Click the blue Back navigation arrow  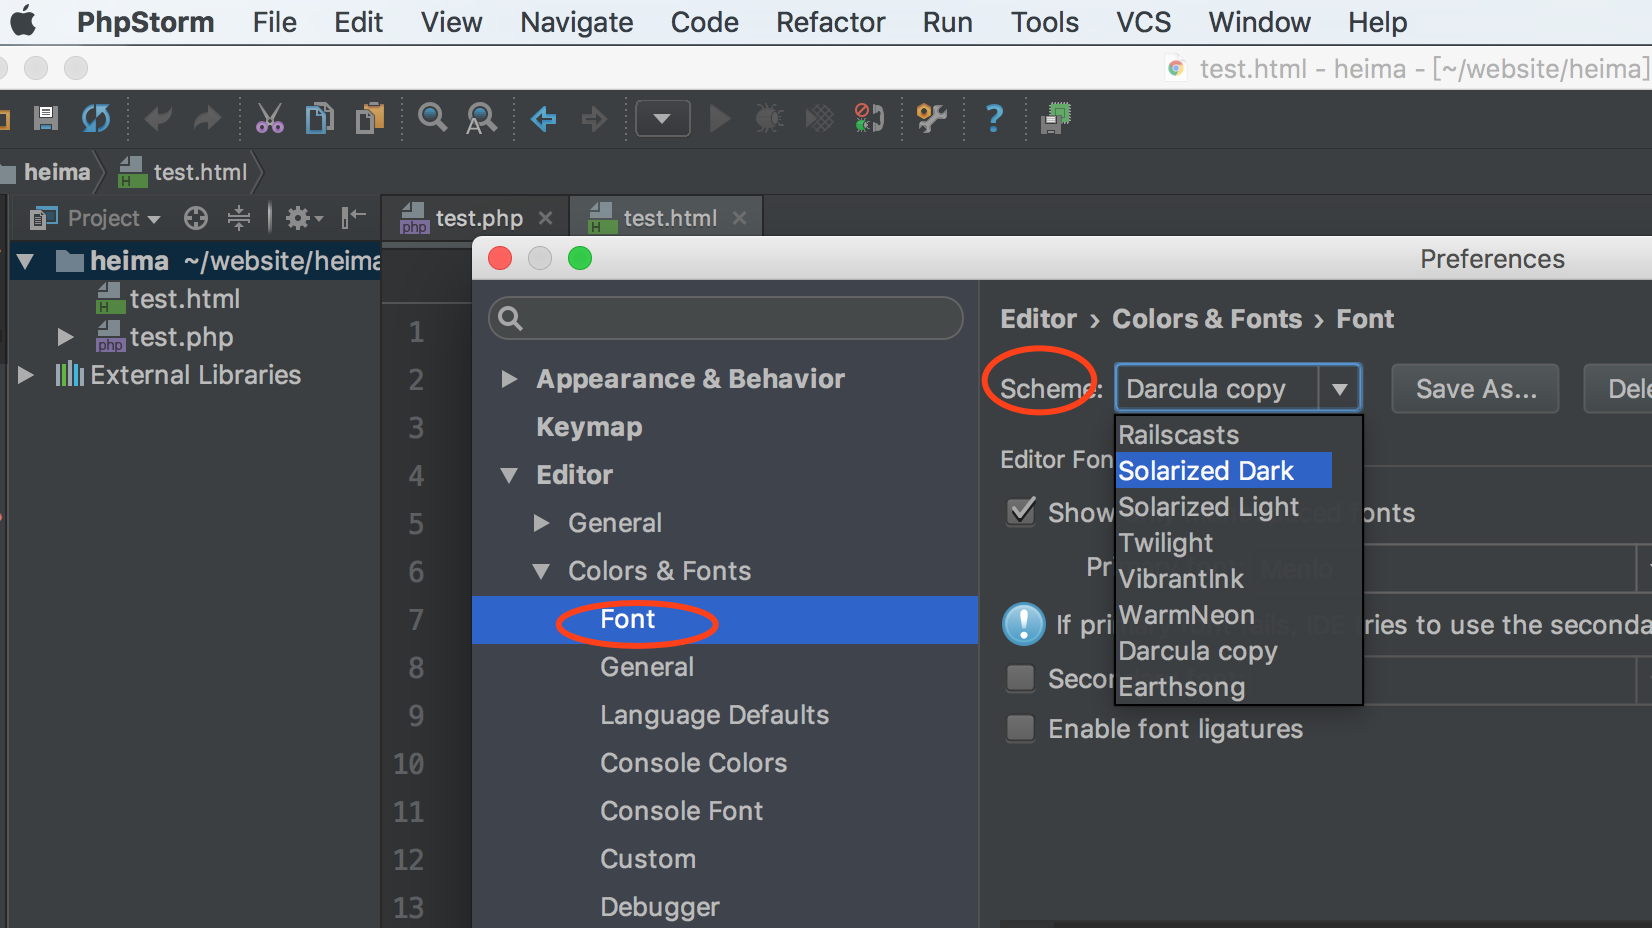tap(544, 119)
